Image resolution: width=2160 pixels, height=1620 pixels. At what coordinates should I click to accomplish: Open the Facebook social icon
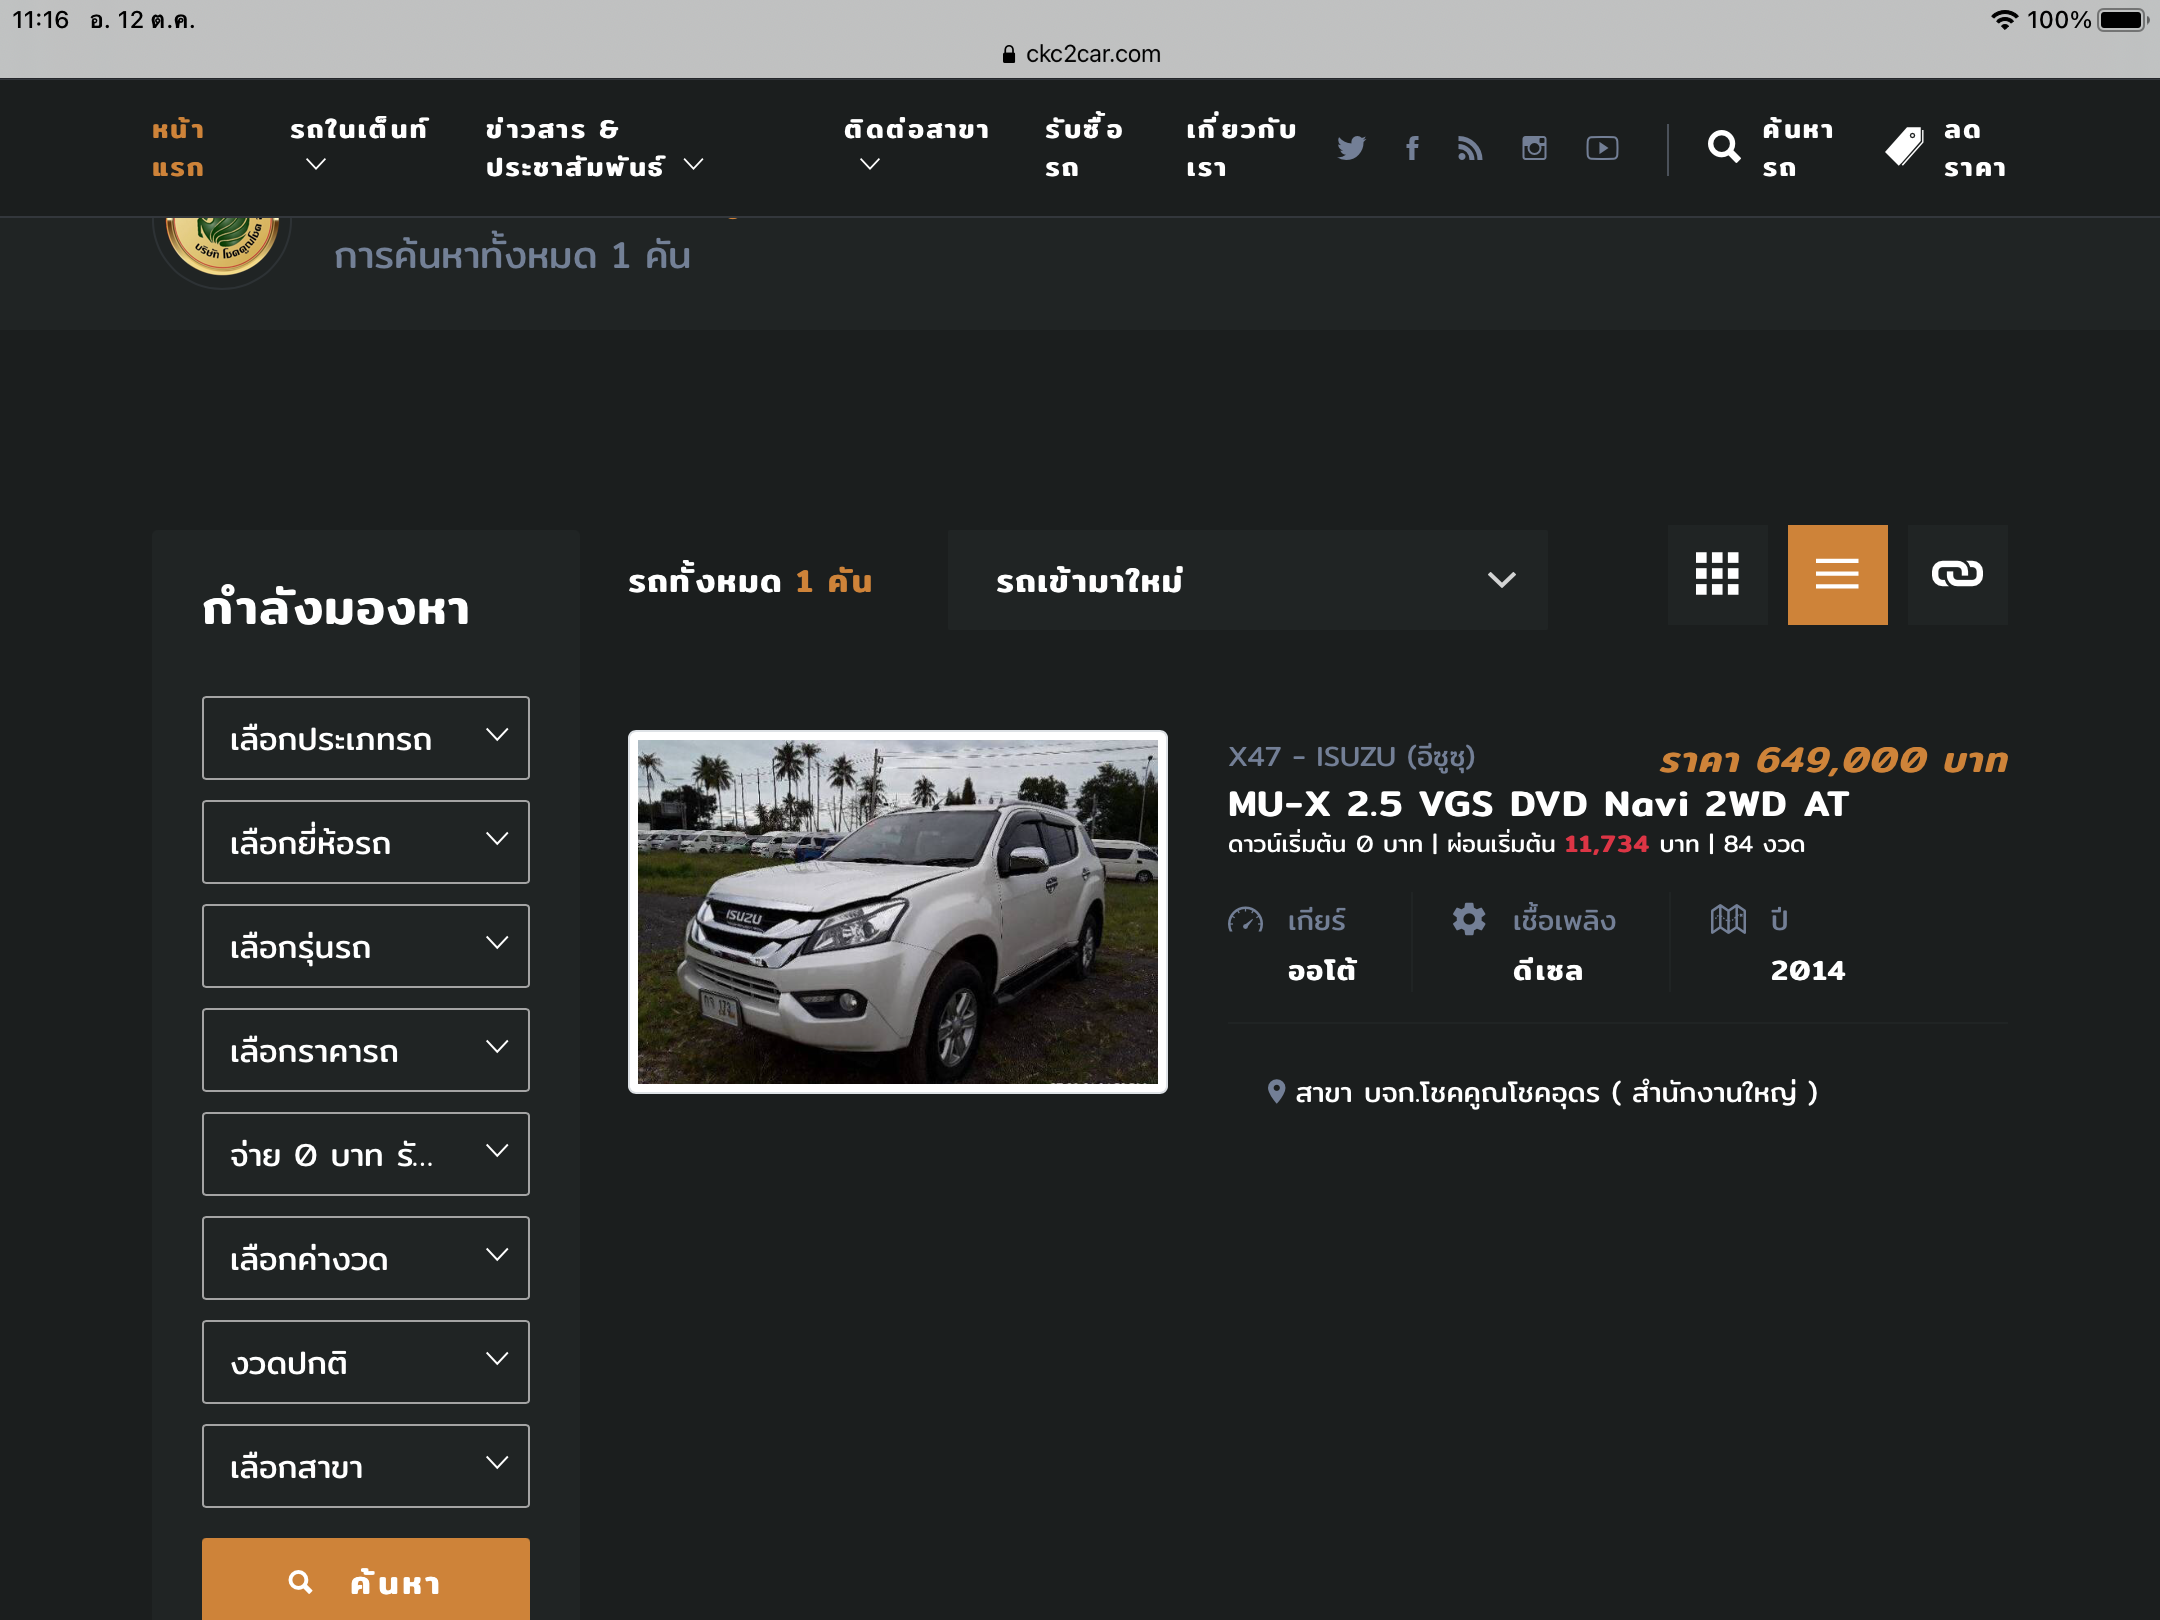tap(1412, 148)
